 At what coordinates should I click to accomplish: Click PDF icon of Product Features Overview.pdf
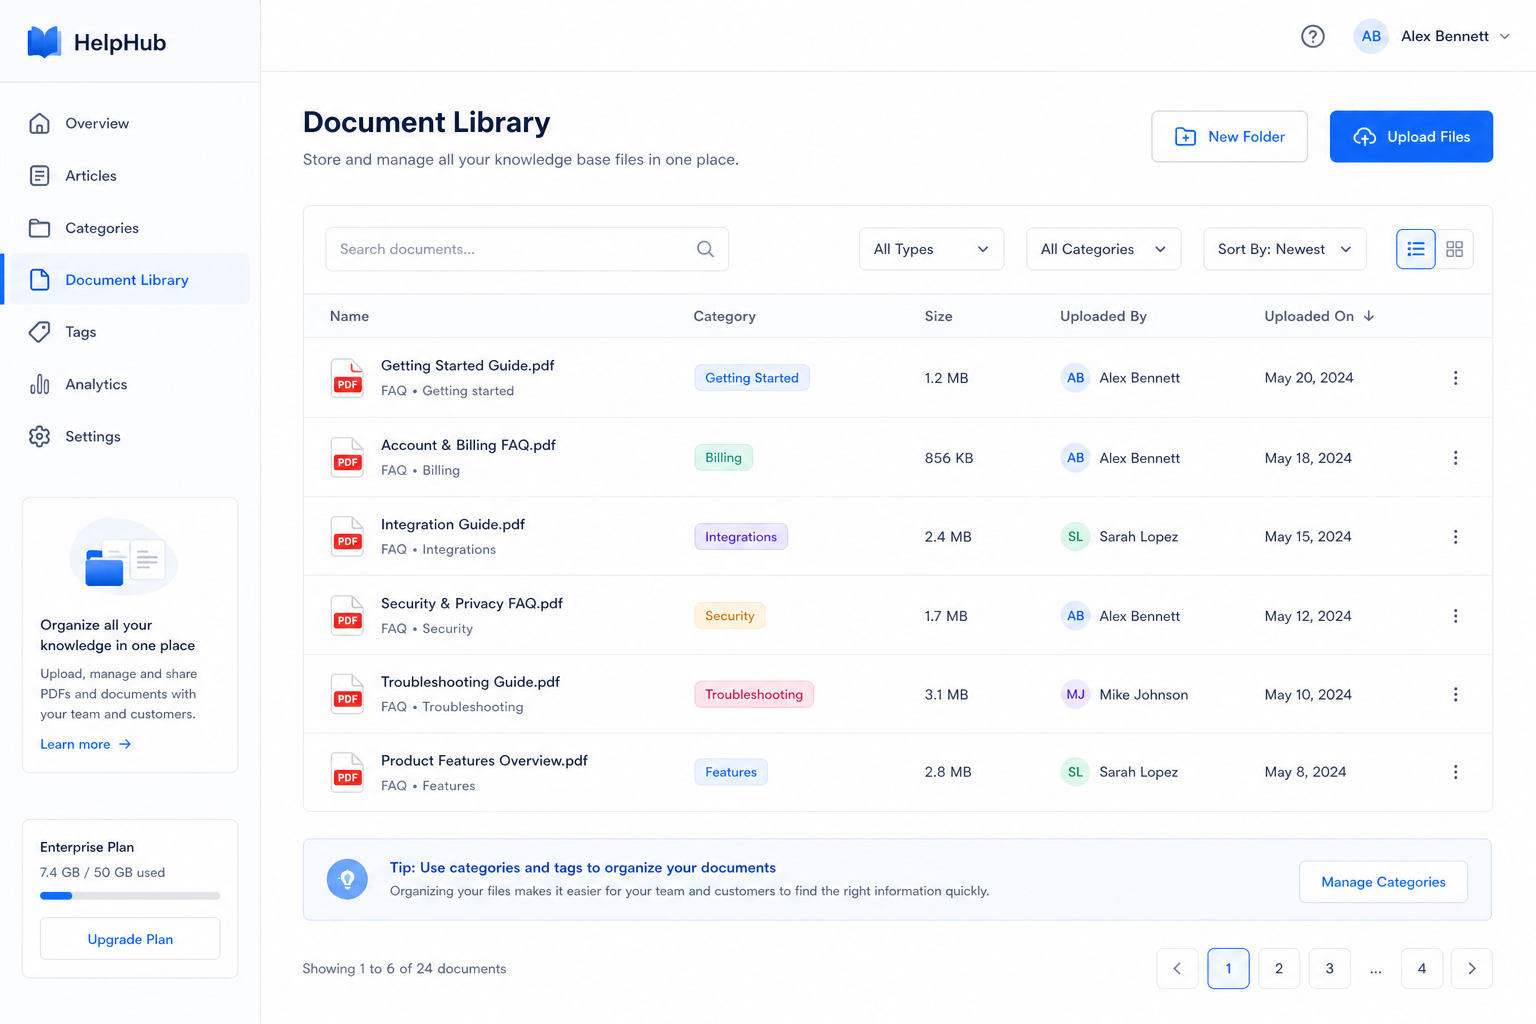pos(347,772)
